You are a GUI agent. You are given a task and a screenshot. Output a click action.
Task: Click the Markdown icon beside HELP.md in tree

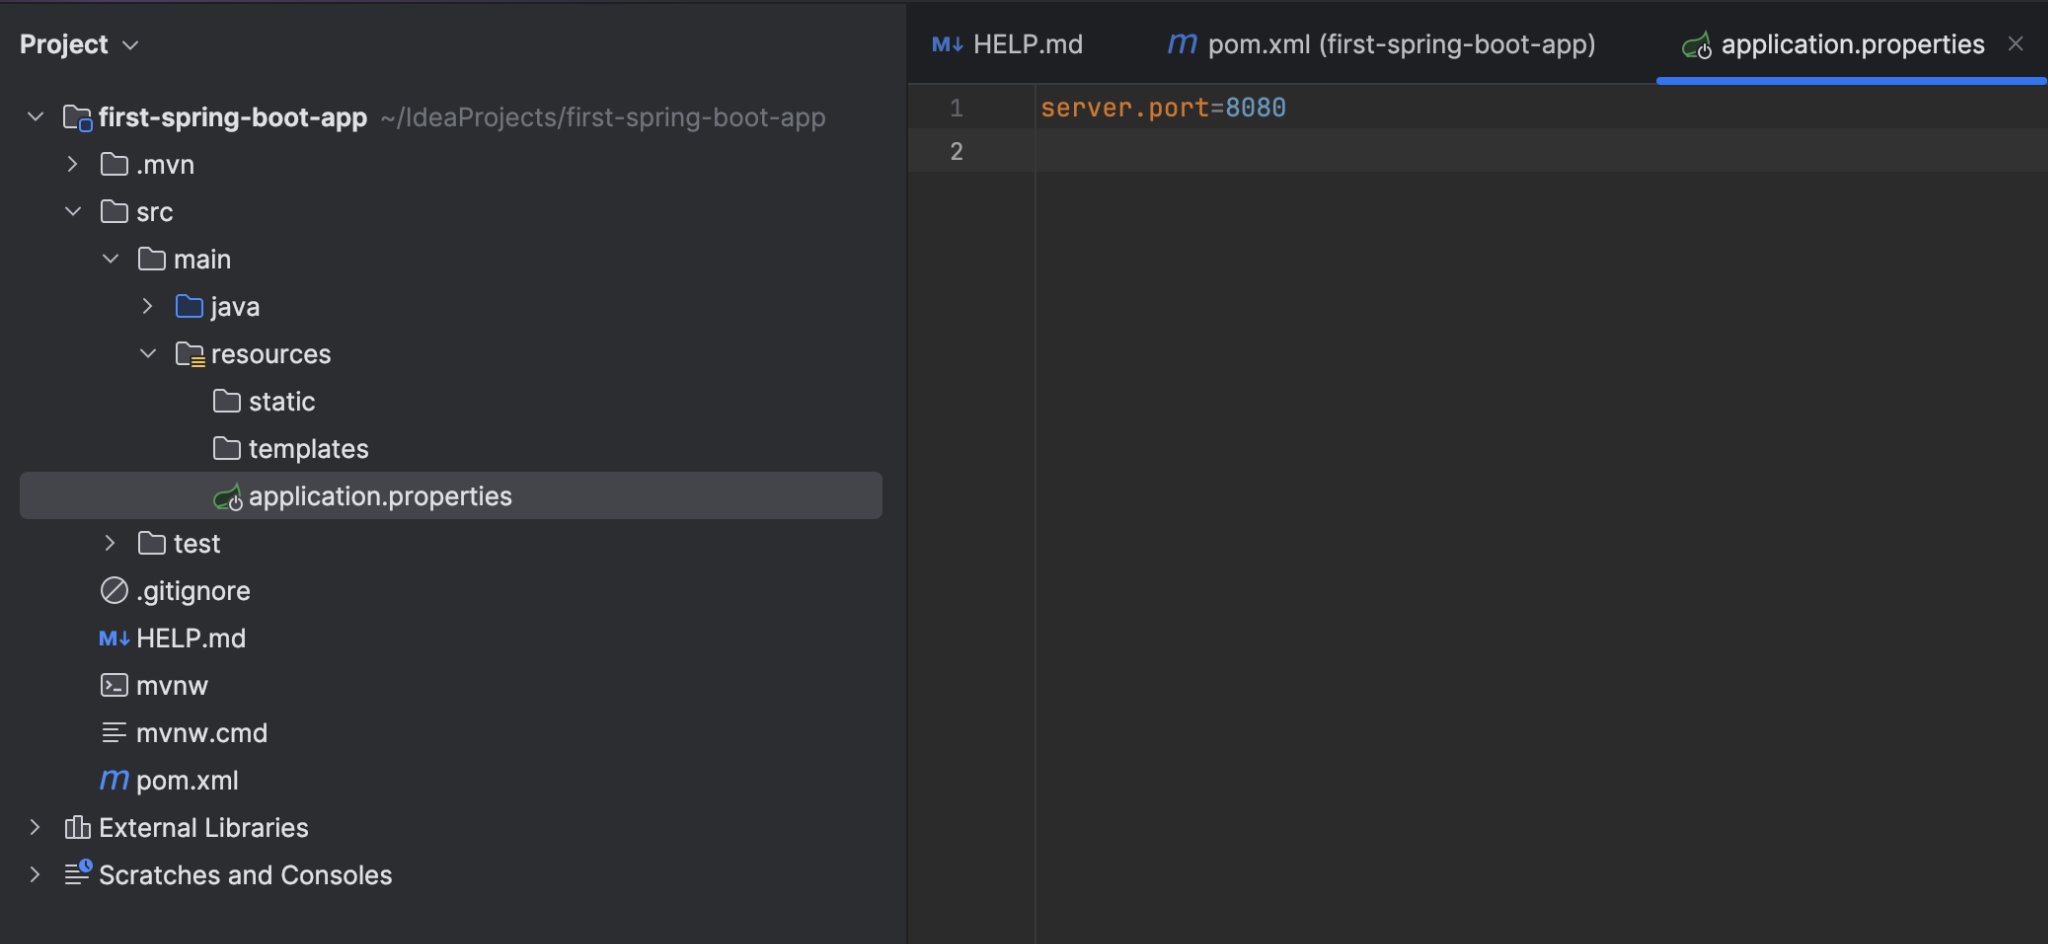pyautogui.click(x=114, y=639)
